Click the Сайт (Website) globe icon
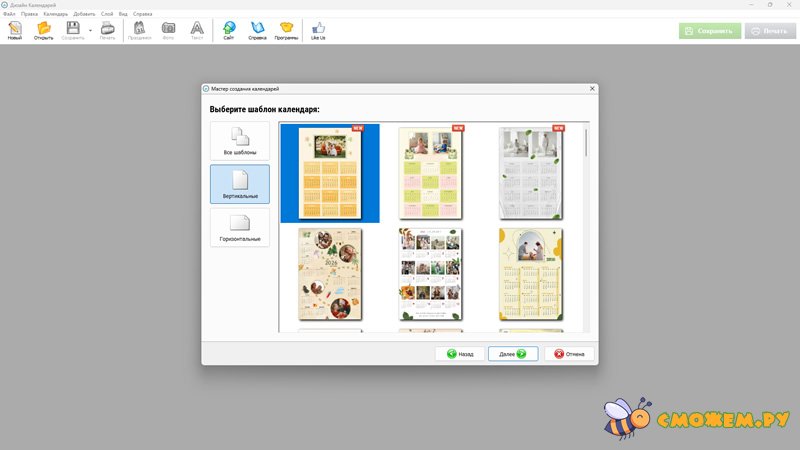 click(x=229, y=30)
